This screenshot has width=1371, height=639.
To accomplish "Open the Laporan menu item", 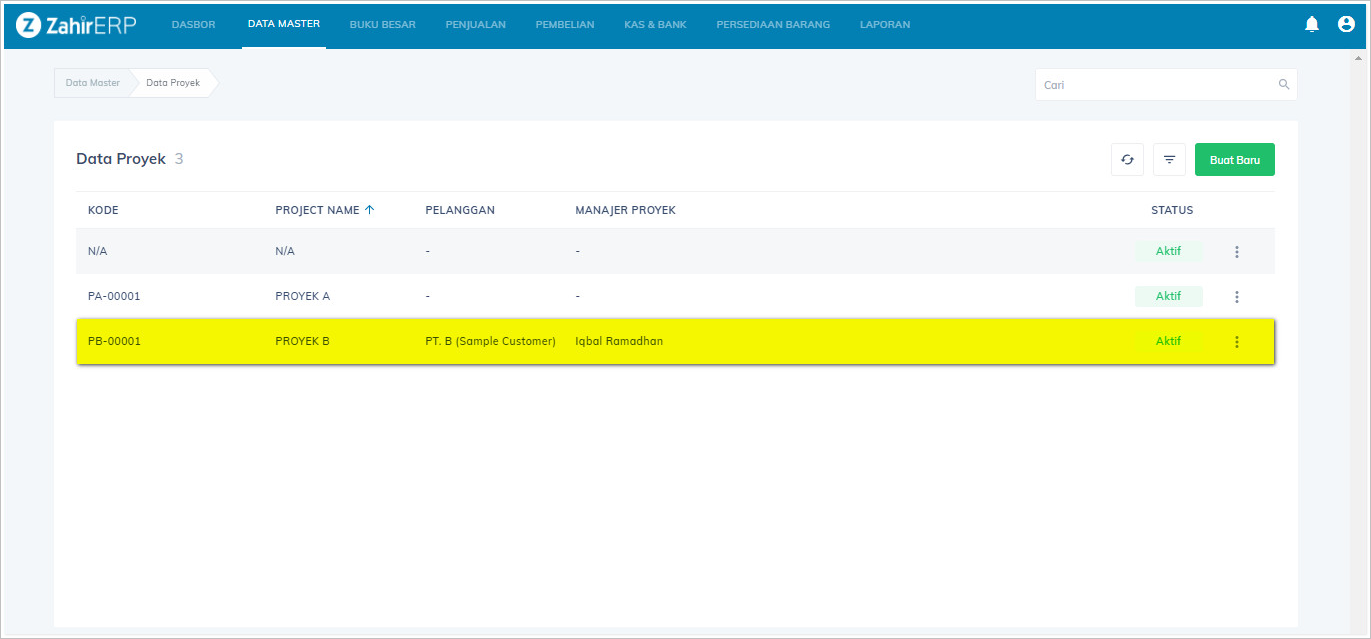I will tap(885, 25).
